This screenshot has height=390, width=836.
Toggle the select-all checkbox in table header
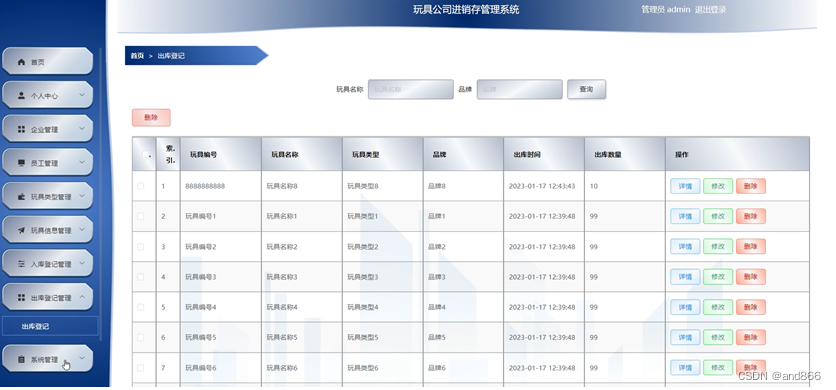[x=145, y=154]
